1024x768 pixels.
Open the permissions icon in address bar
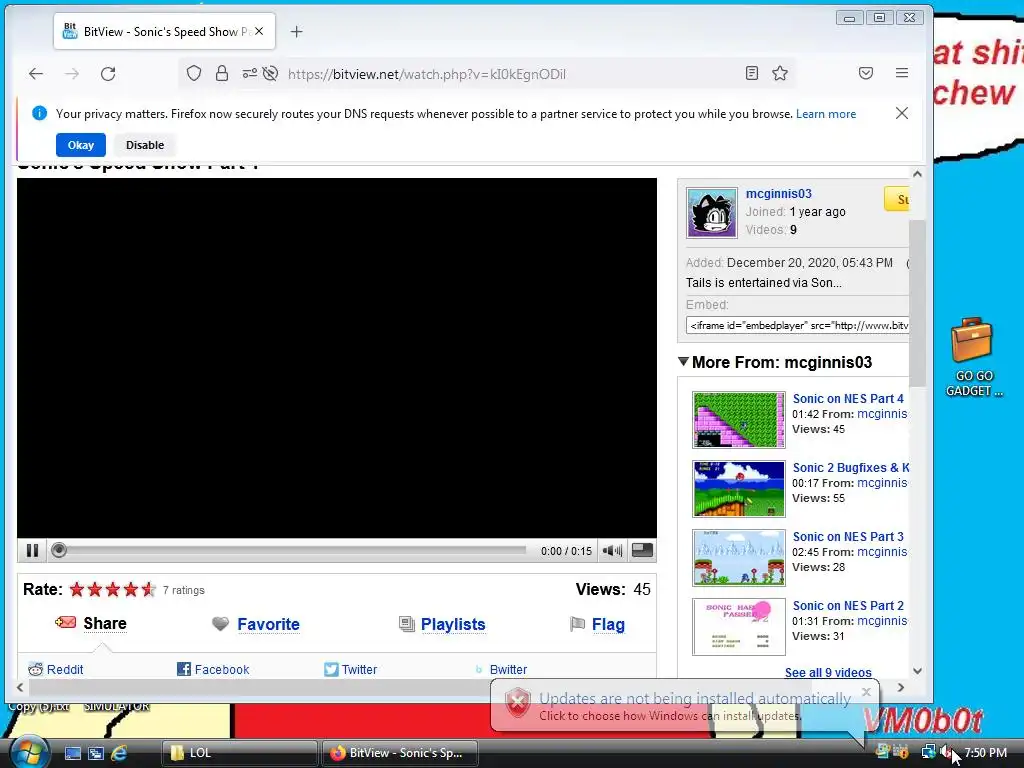click(x=249, y=73)
